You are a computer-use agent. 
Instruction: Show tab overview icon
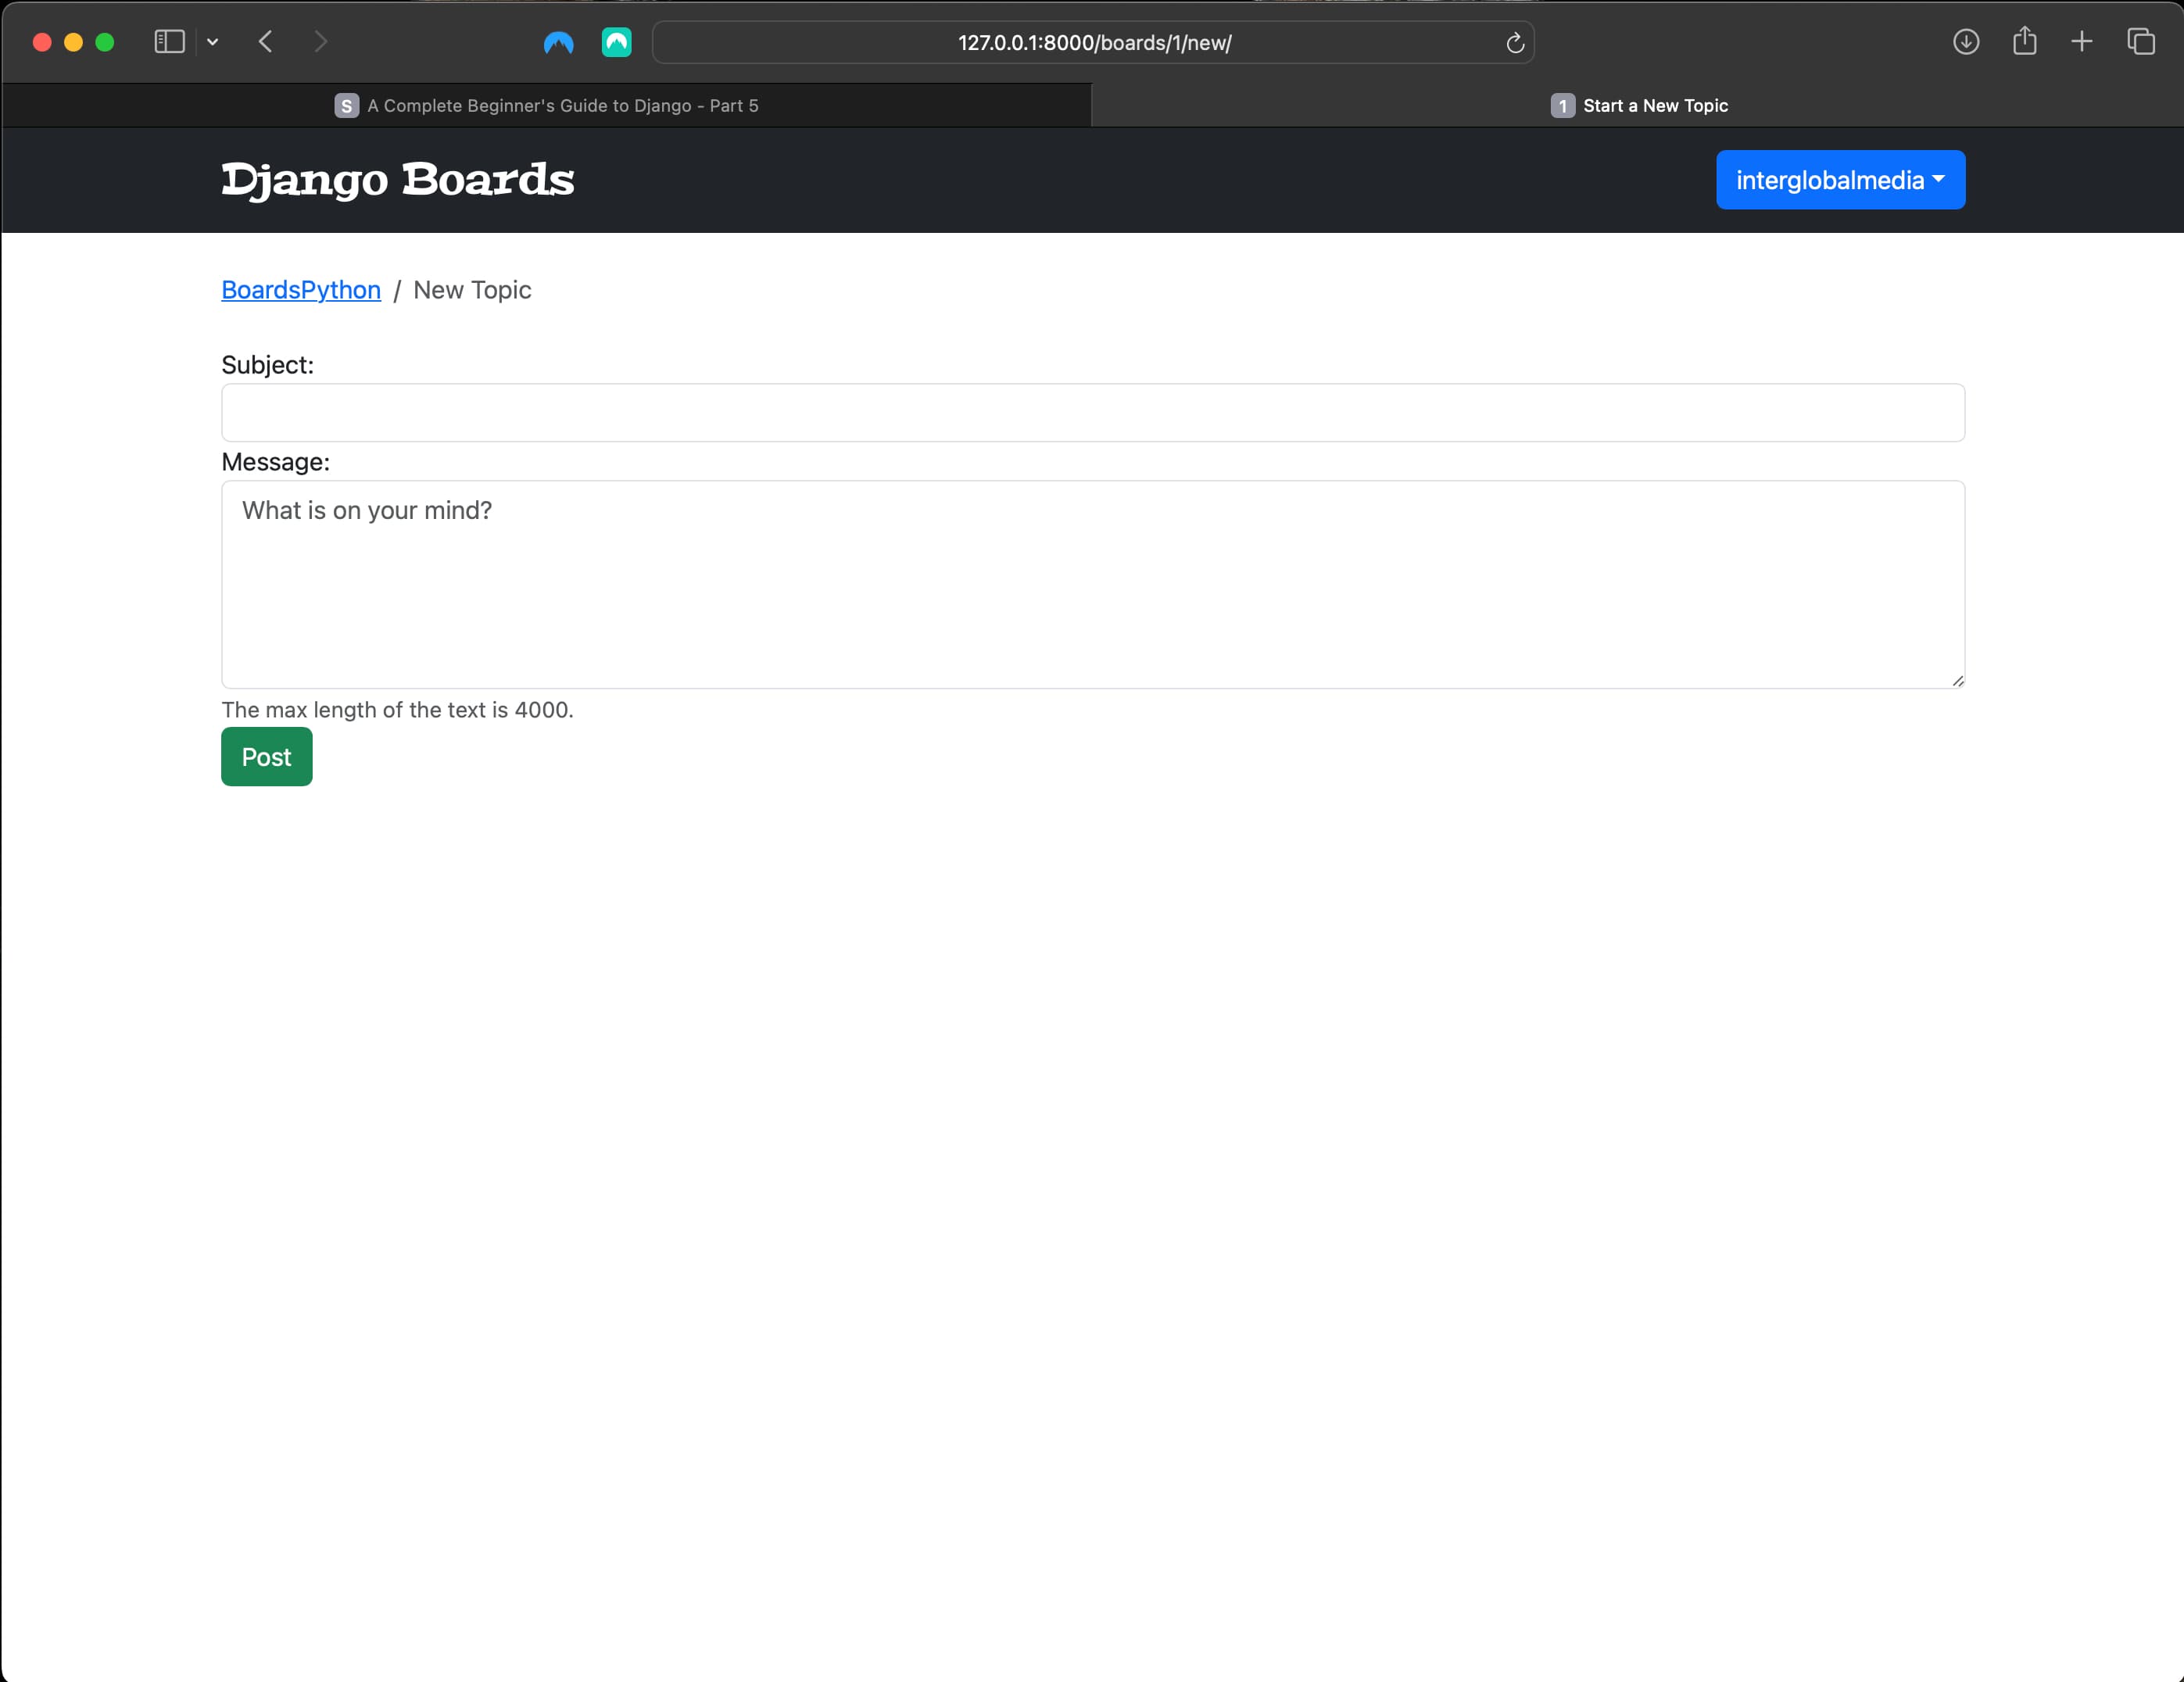click(x=2141, y=42)
